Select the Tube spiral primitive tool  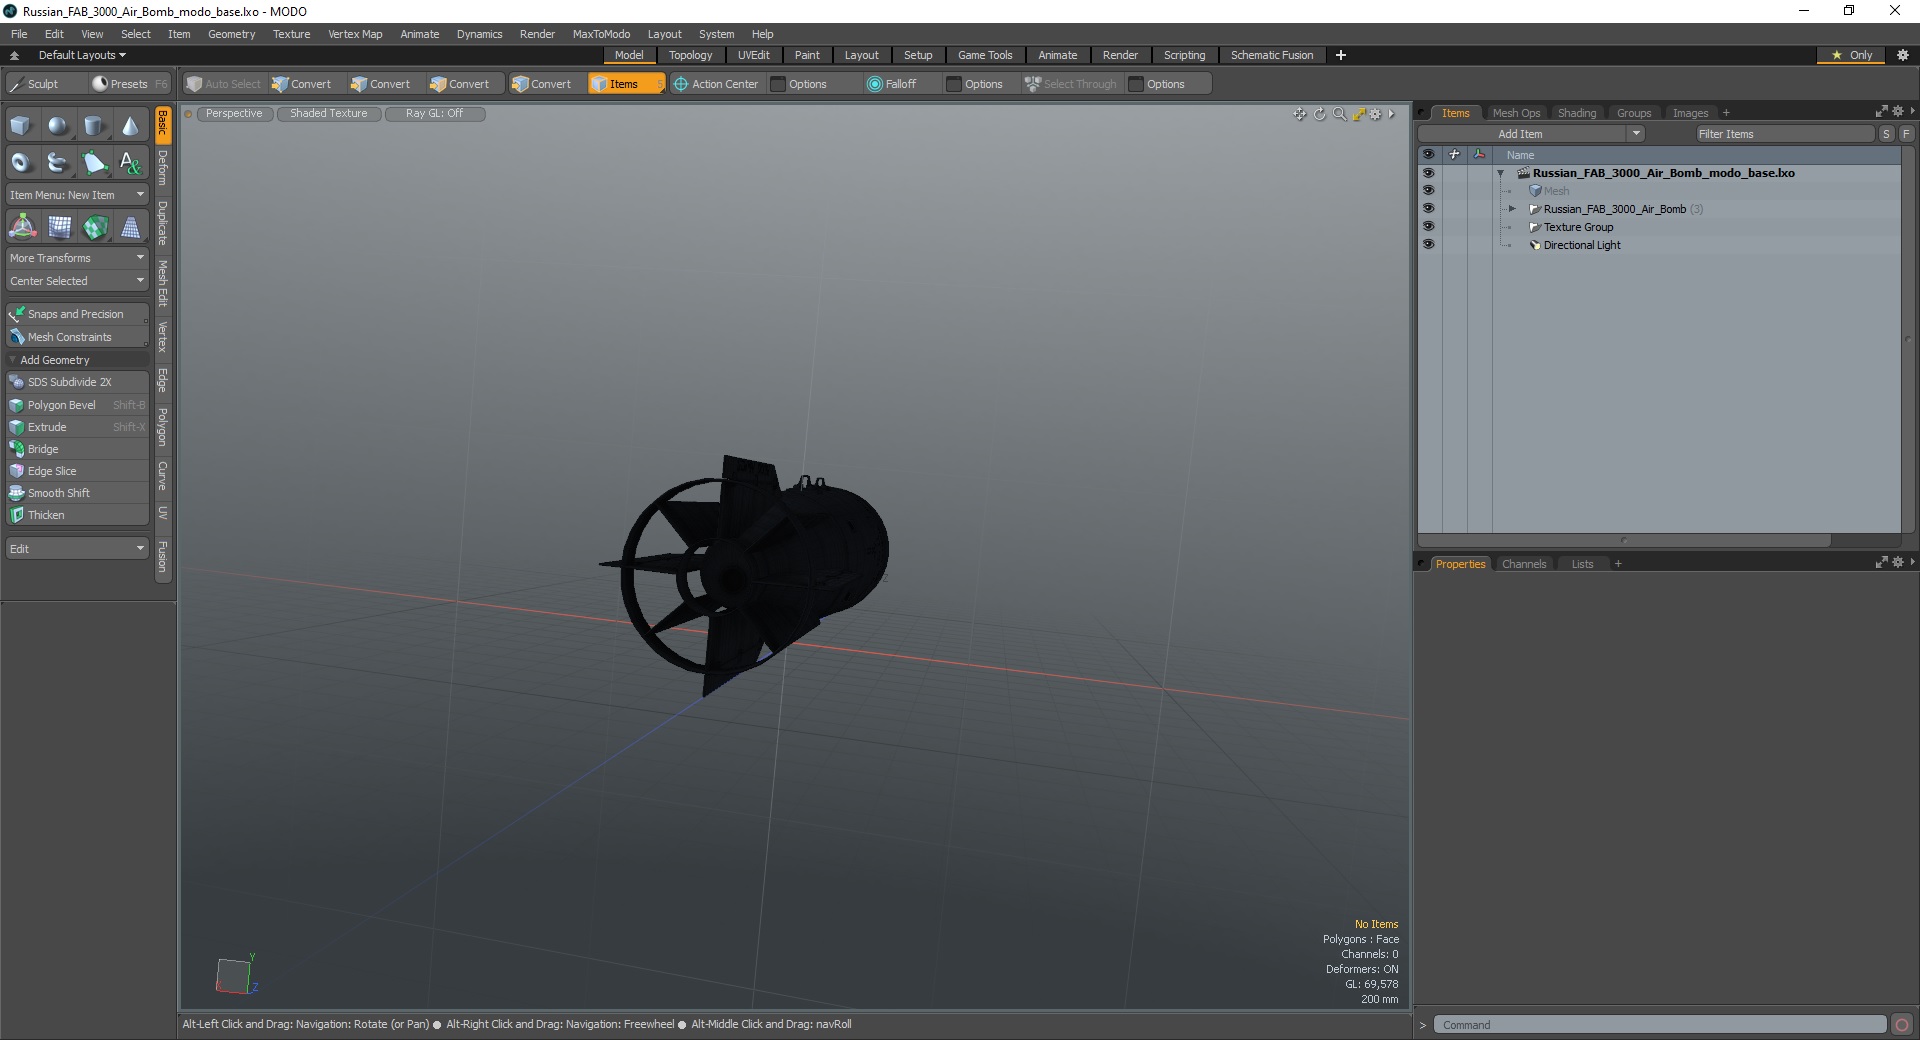click(x=58, y=162)
